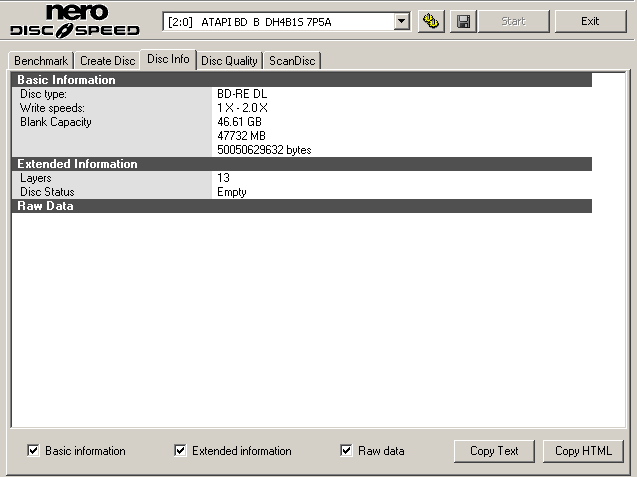Switch to the Benchmark tab

(41, 61)
